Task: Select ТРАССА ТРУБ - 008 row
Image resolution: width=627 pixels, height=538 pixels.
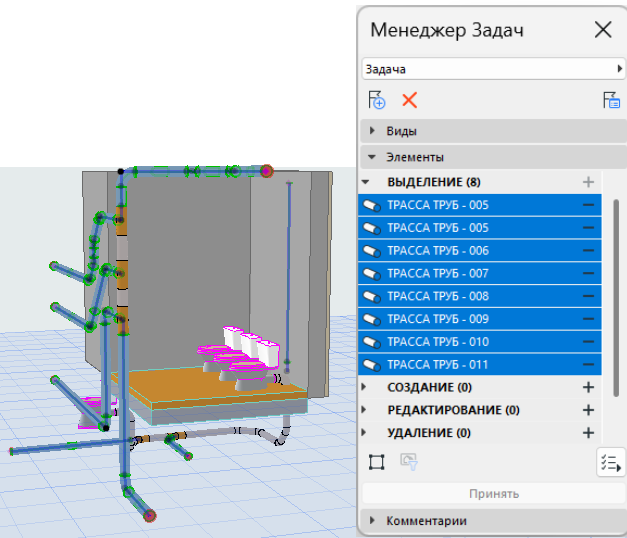Action: 480,296
